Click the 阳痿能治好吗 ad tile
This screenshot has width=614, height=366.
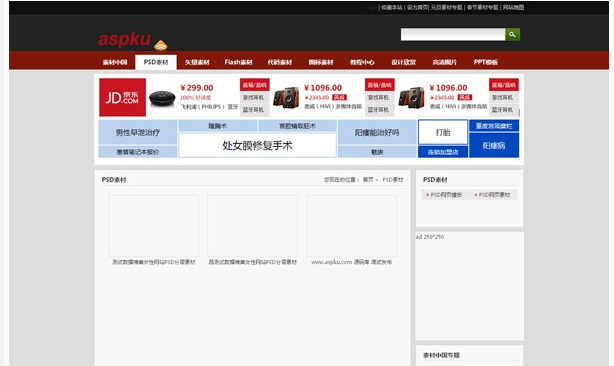[x=377, y=132]
